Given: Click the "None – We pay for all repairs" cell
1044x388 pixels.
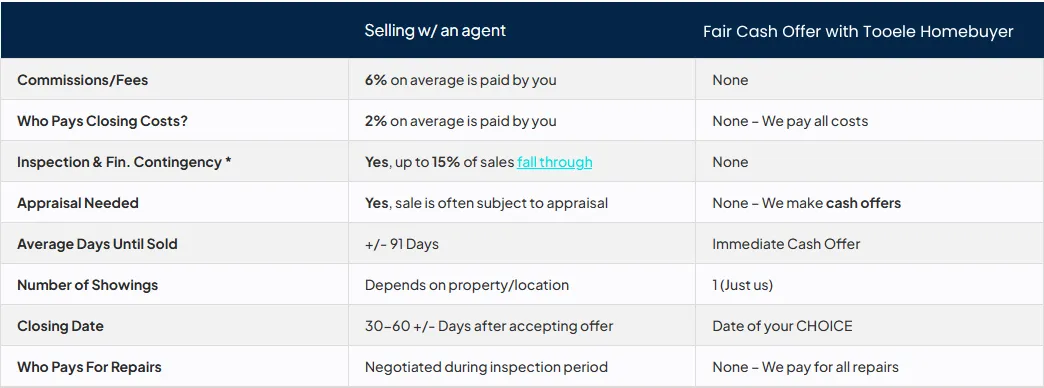Looking at the screenshot, I should [x=806, y=367].
